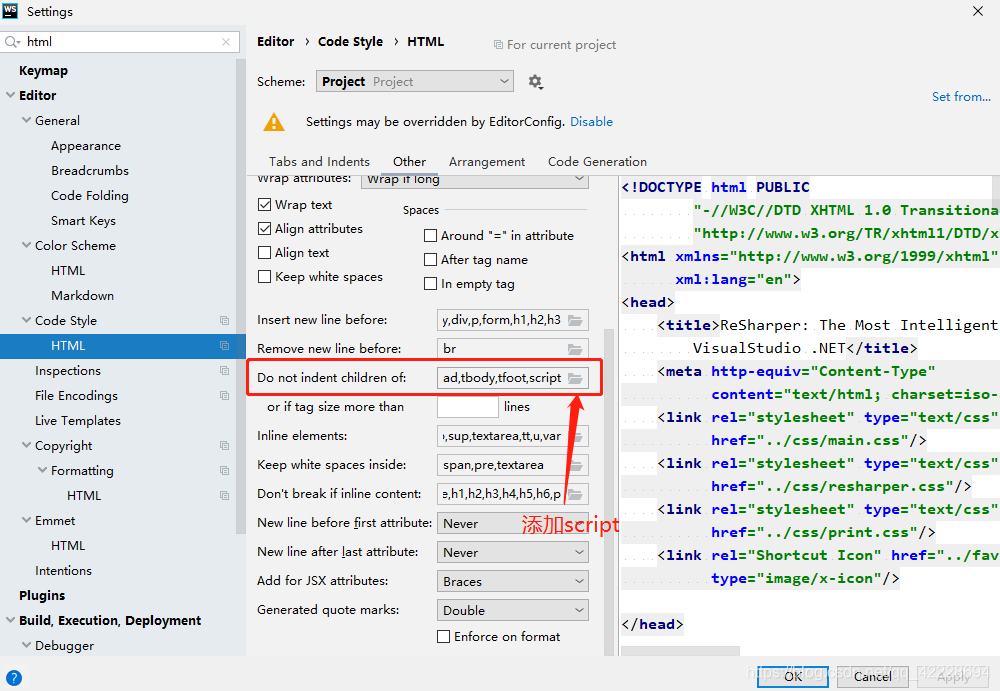The image size is (1000, 691).
Task: Select Smart Keys under General
Action: [84, 221]
